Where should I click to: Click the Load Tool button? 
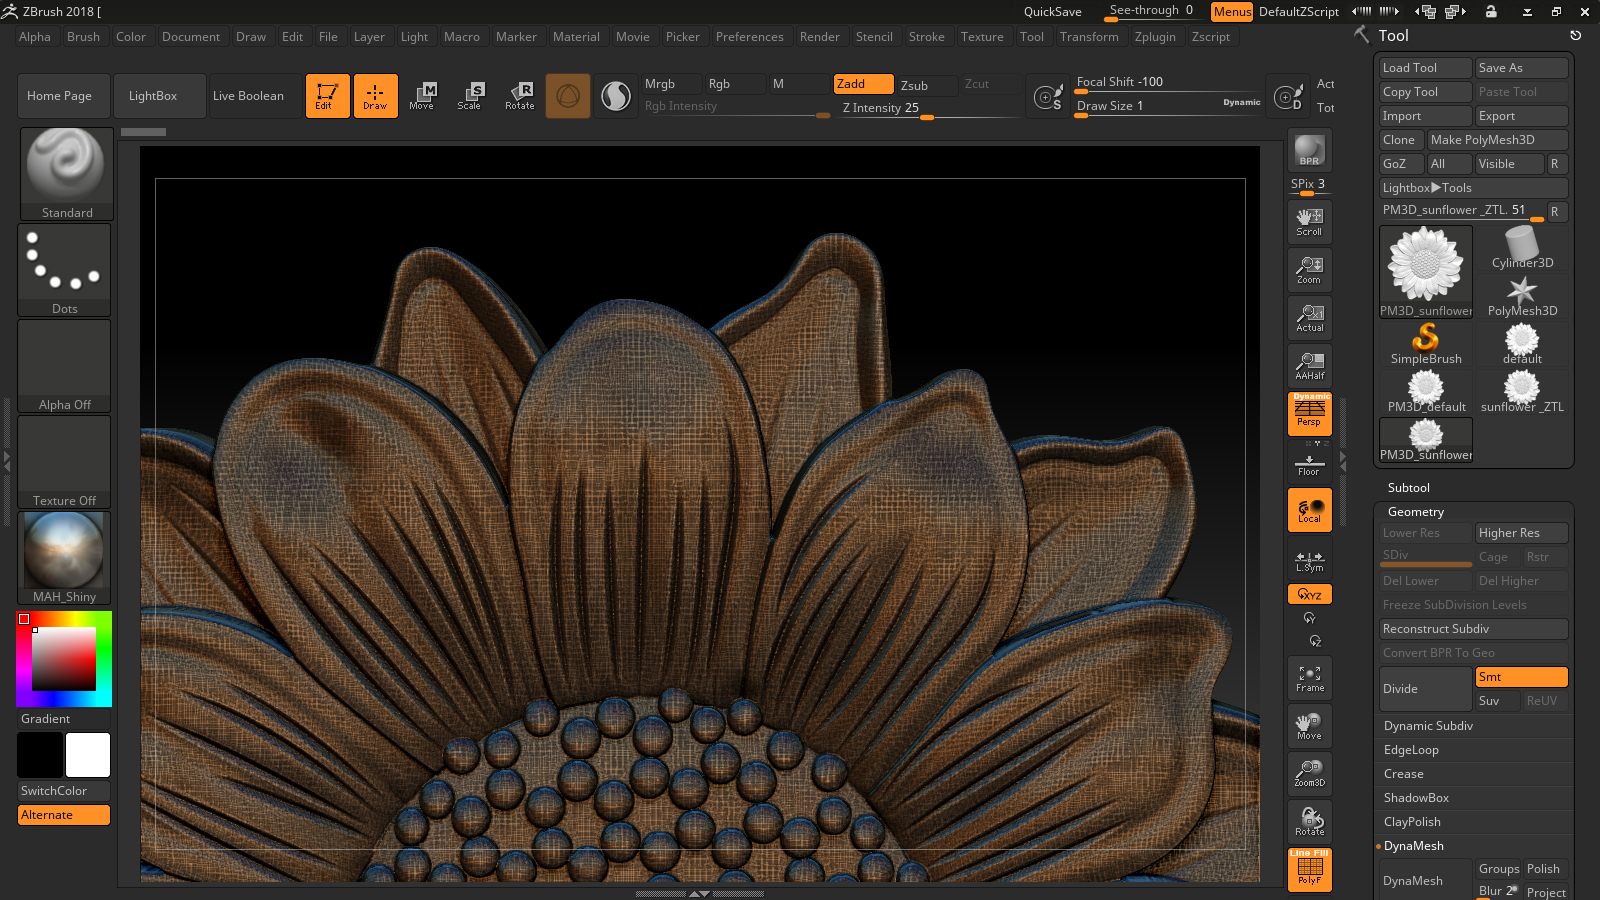tap(1426, 68)
